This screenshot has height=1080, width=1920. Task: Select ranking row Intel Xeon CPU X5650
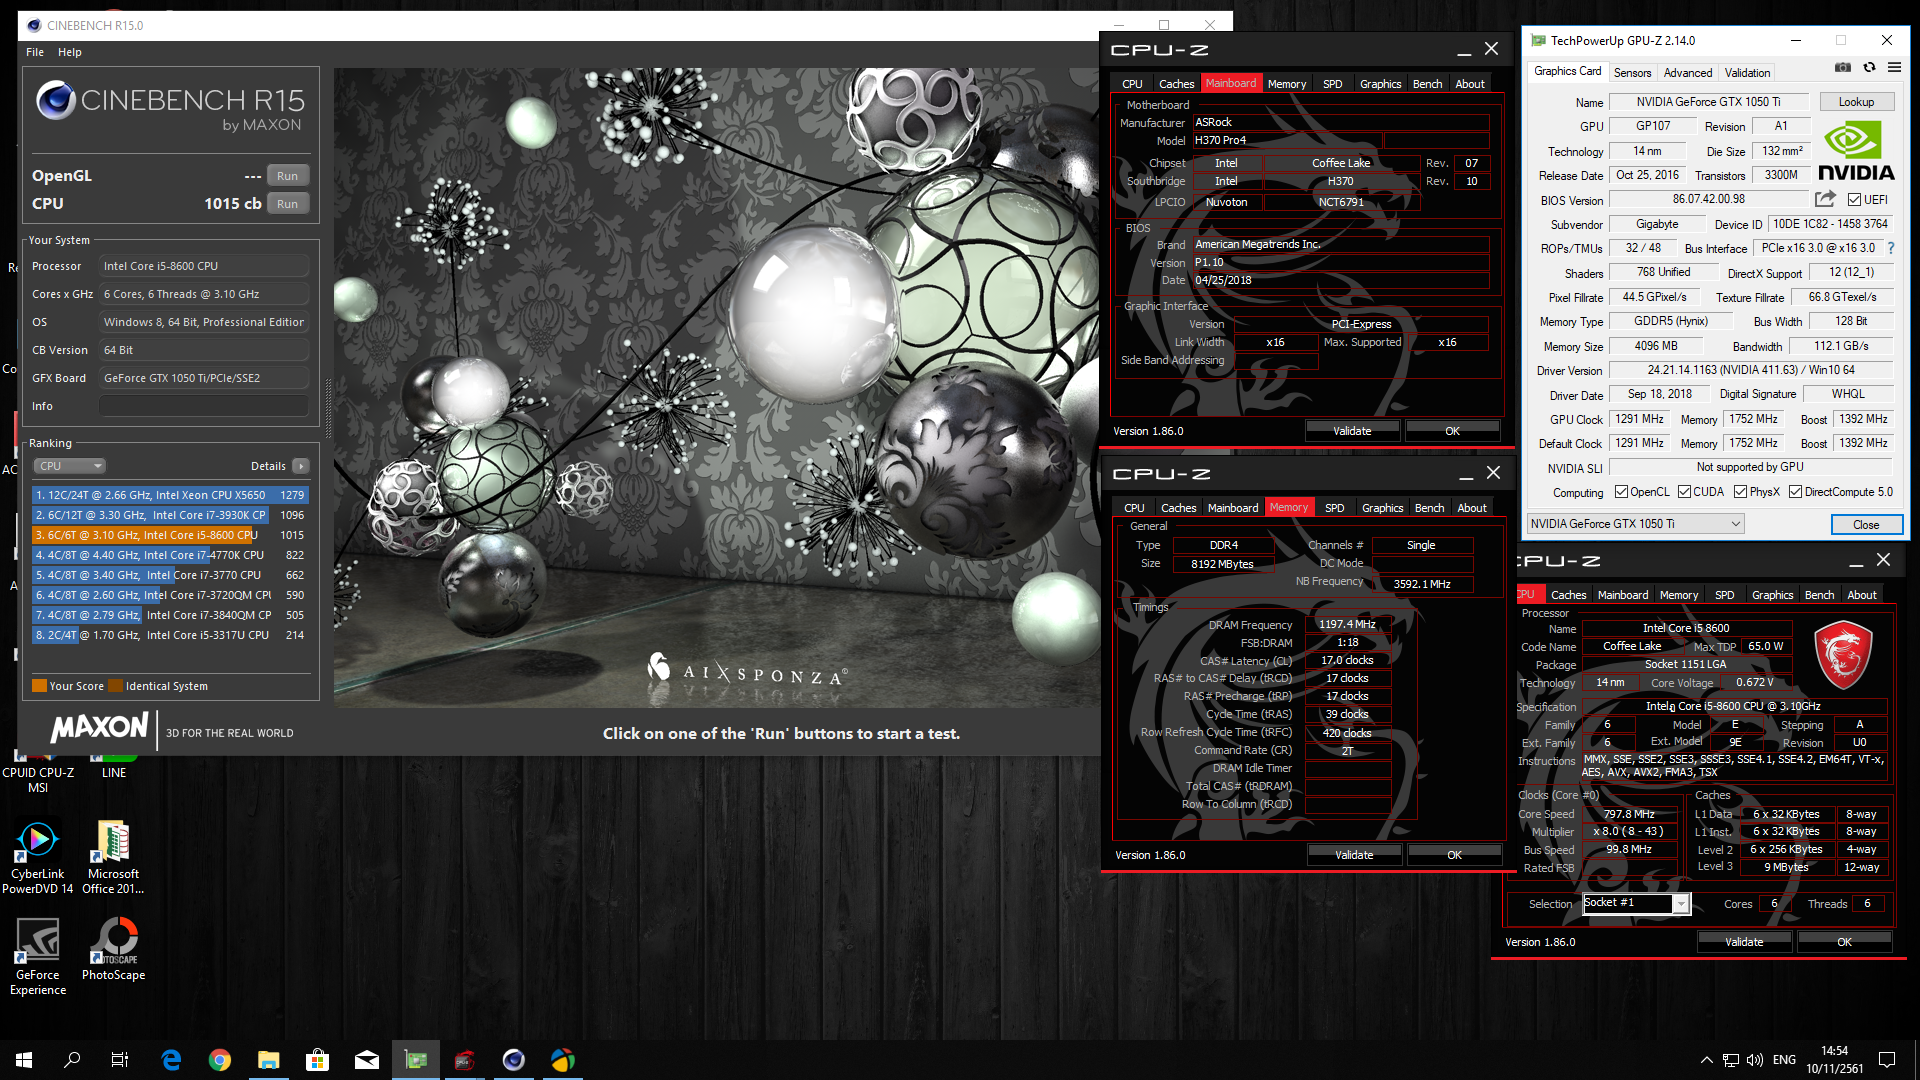pos(170,495)
